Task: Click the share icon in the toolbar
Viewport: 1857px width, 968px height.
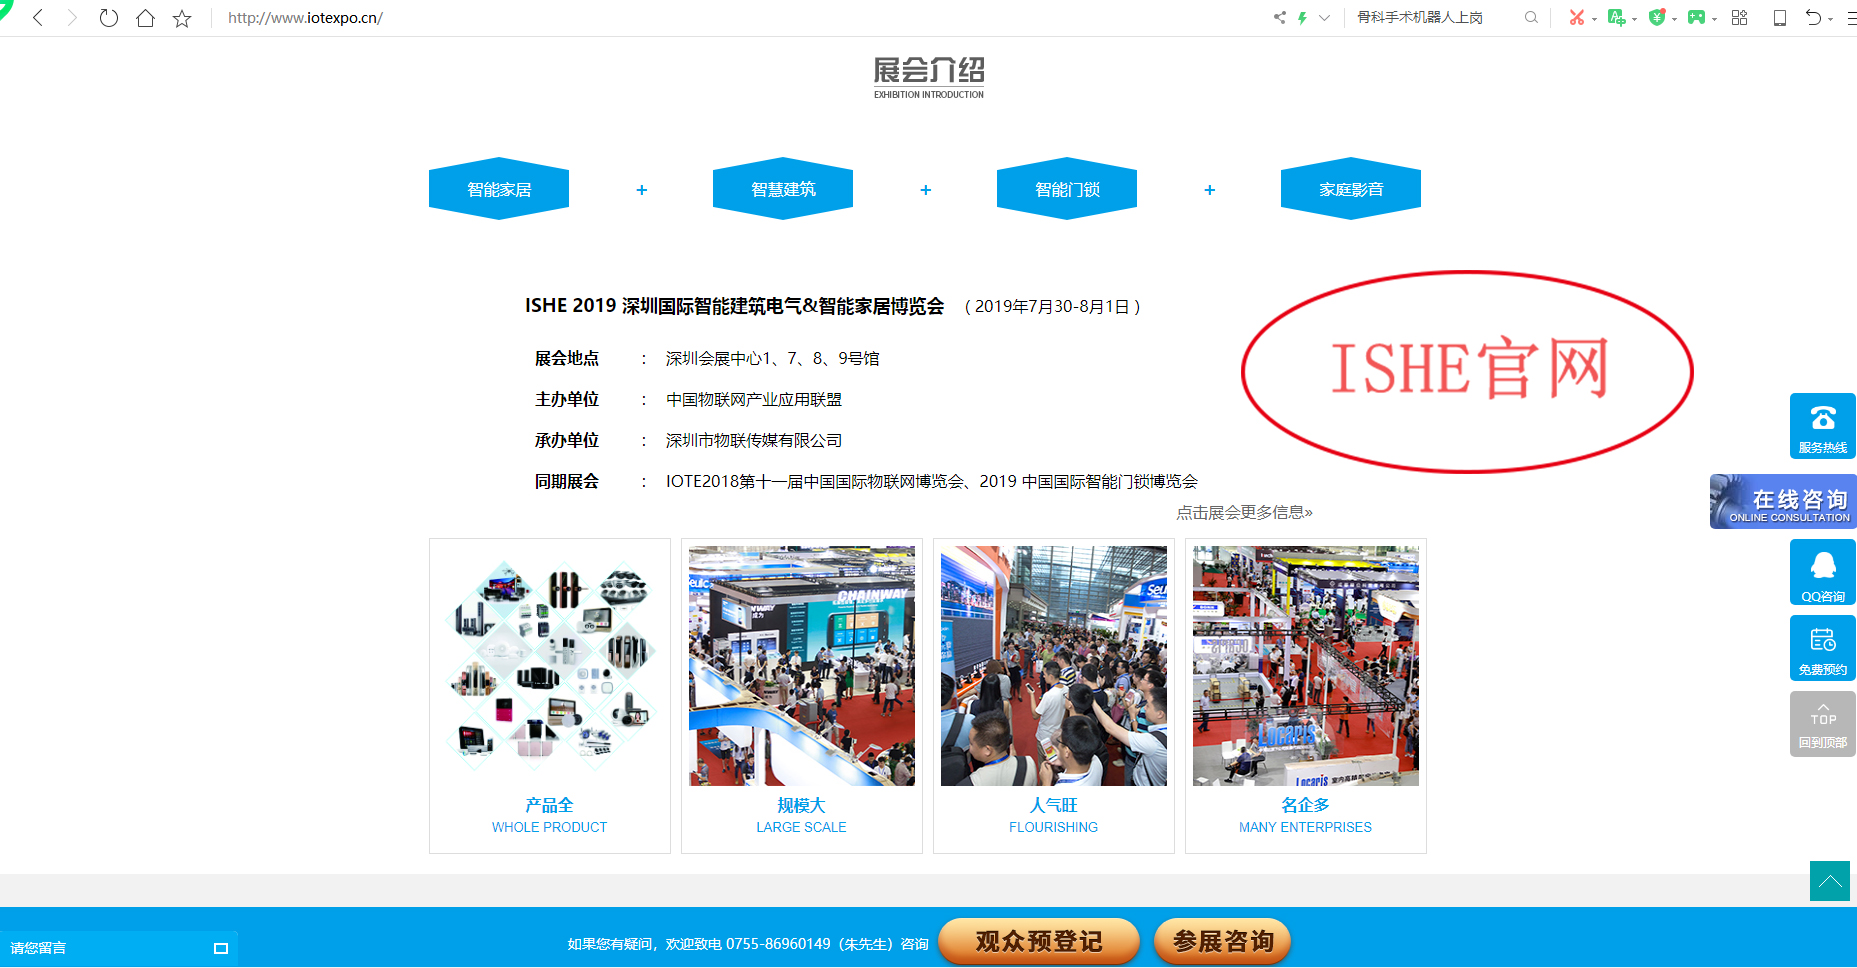Action: point(1280,17)
